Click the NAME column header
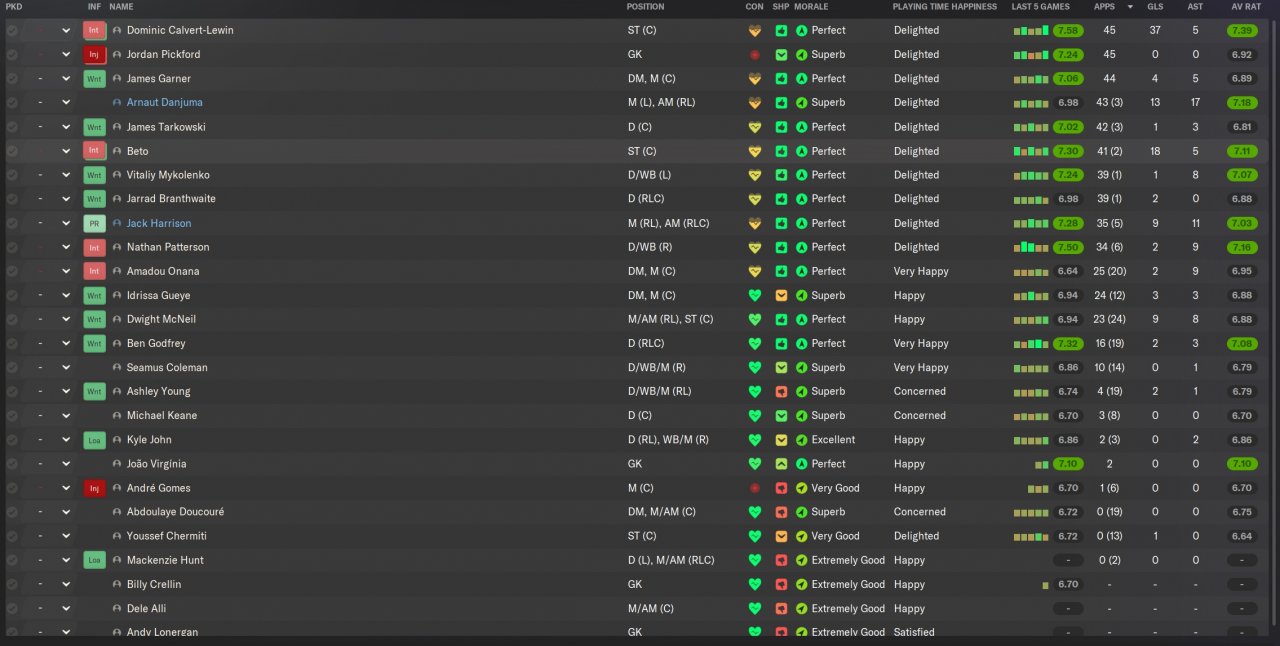Viewport: 1280px width, 646px height. (x=121, y=6)
